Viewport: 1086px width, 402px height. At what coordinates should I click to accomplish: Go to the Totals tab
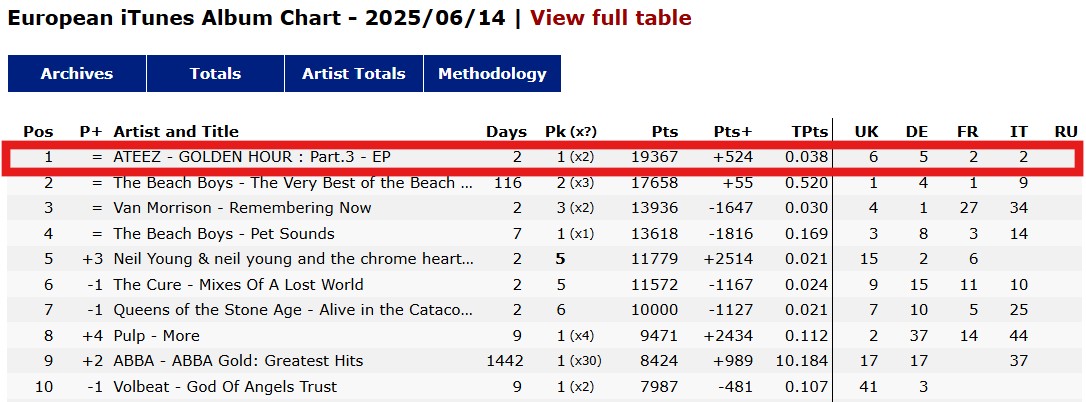(215, 73)
